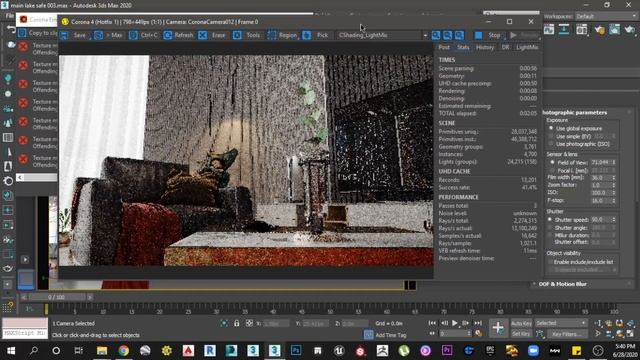Open the Key Filters dialog

tap(567, 334)
